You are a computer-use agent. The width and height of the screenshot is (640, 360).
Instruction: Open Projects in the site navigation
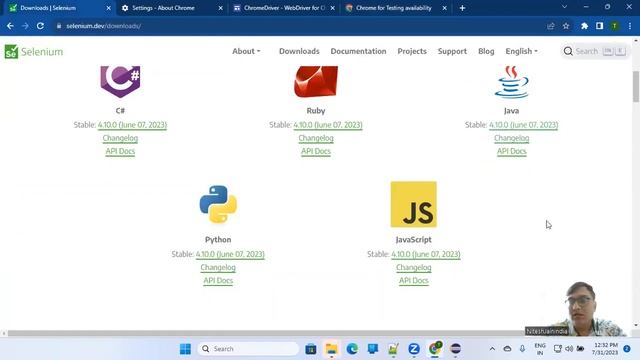[412, 51]
